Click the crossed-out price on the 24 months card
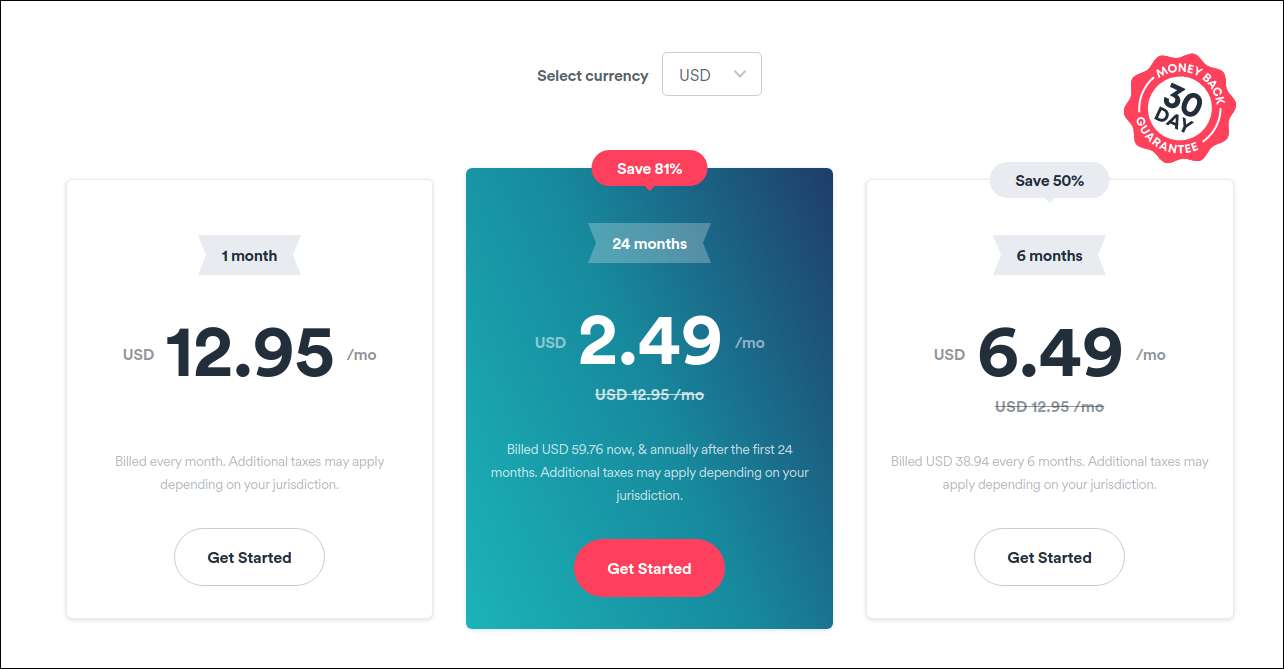 pos(649,395)
